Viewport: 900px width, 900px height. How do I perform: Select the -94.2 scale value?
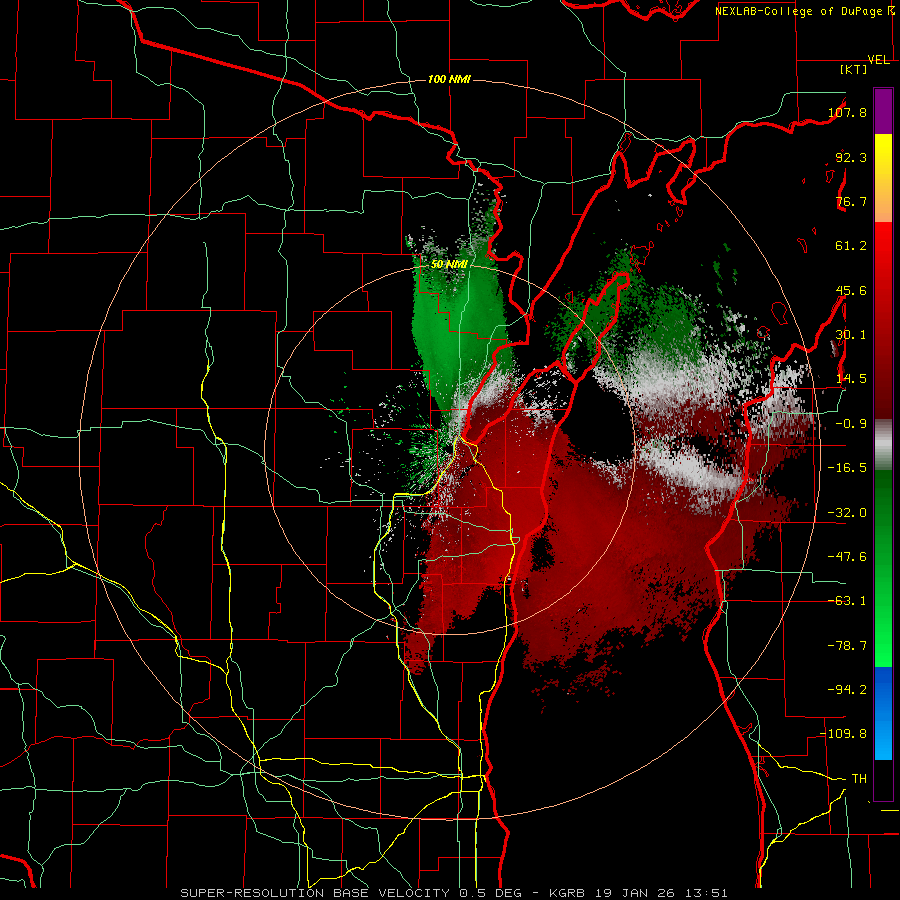(x=847, y=690)
